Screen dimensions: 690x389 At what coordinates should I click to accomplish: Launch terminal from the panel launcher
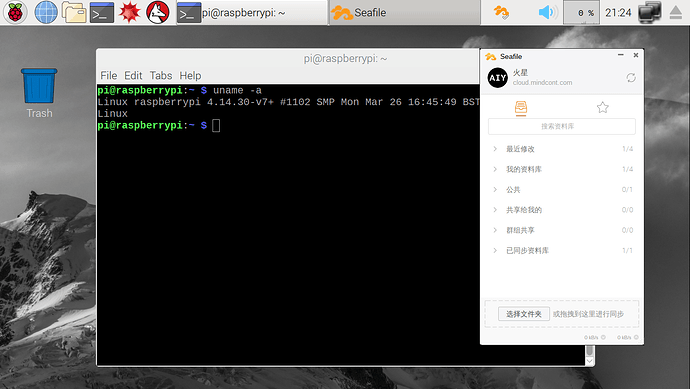pyautogui.click(x=102, y=12)
